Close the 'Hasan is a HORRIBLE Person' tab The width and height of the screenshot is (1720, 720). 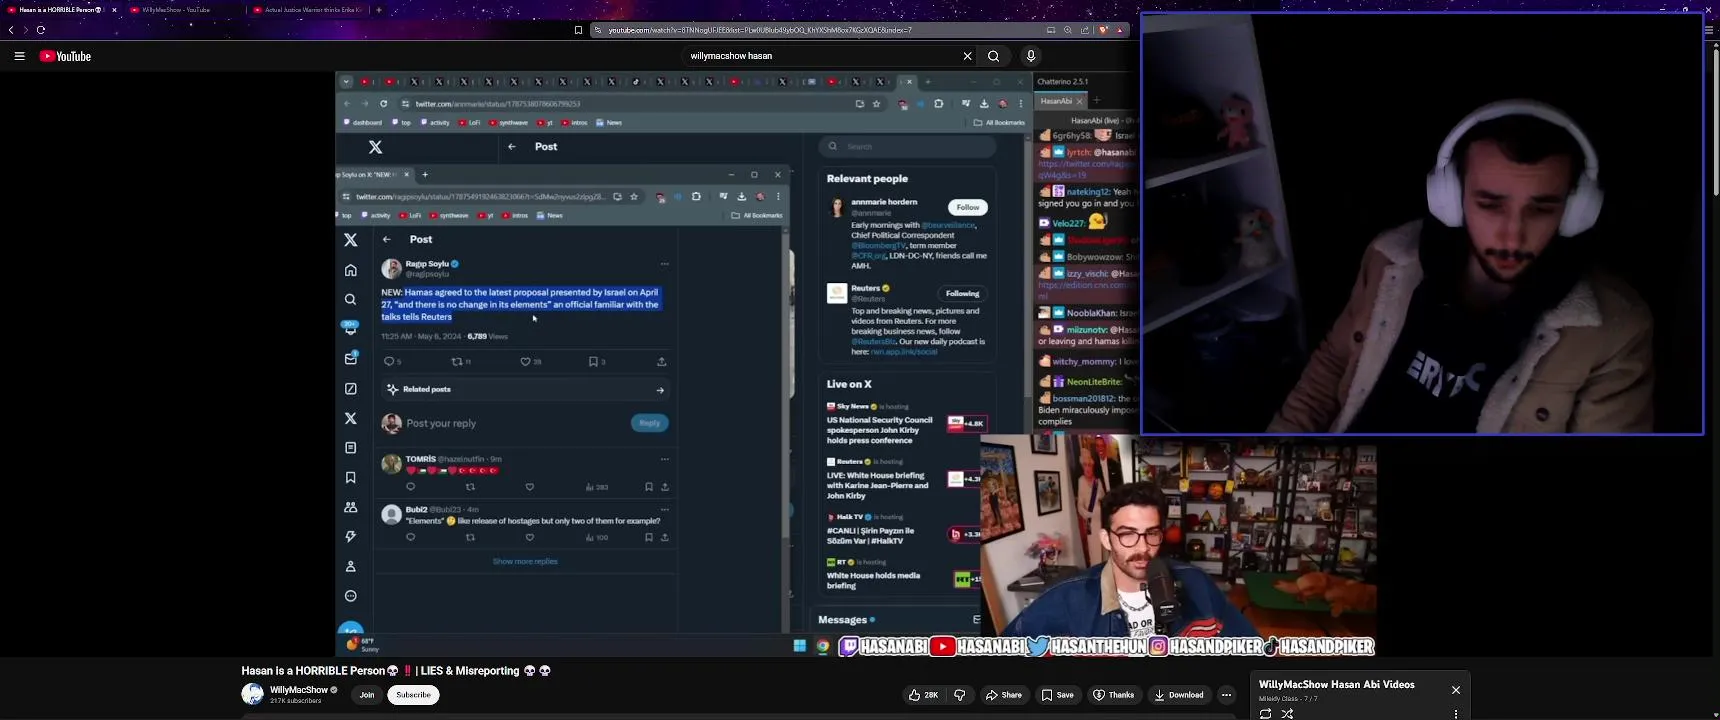pyautogui.click(x=114, y=10)
